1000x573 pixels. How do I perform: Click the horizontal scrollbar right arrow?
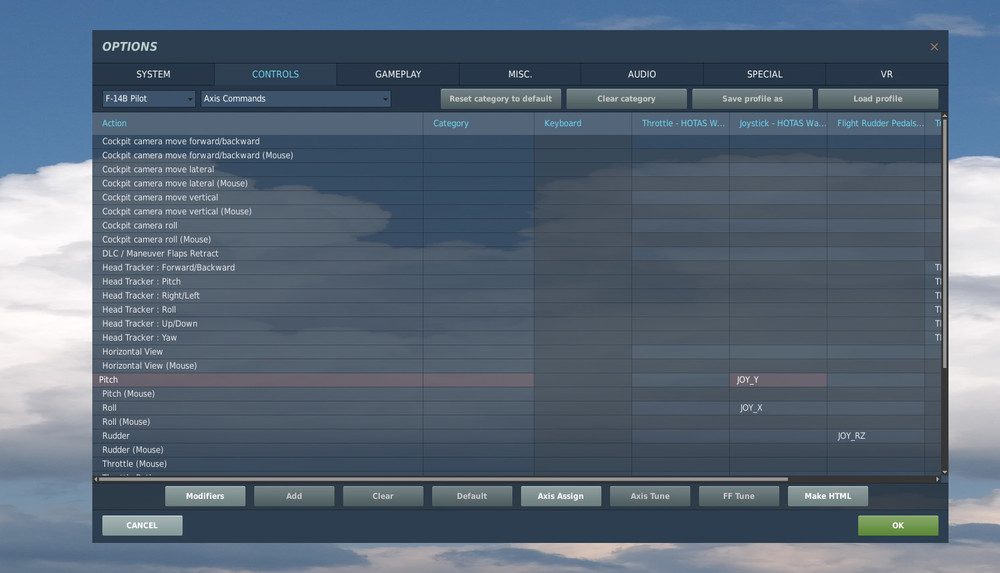click(x=938, y=479)
